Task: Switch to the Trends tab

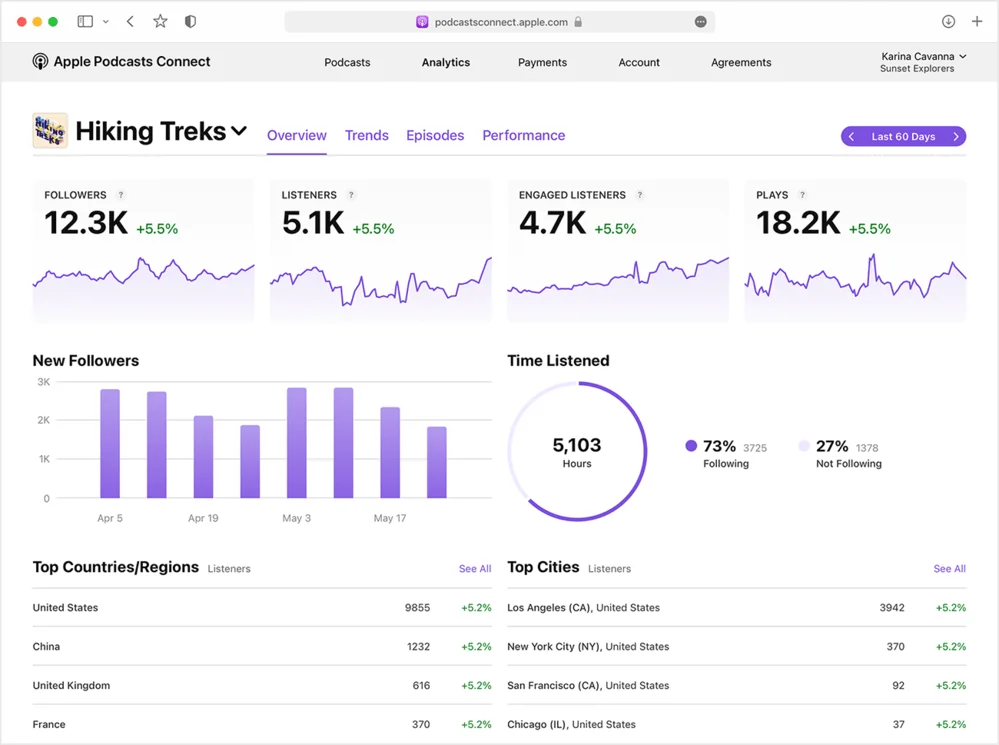Action: [366, 135]
